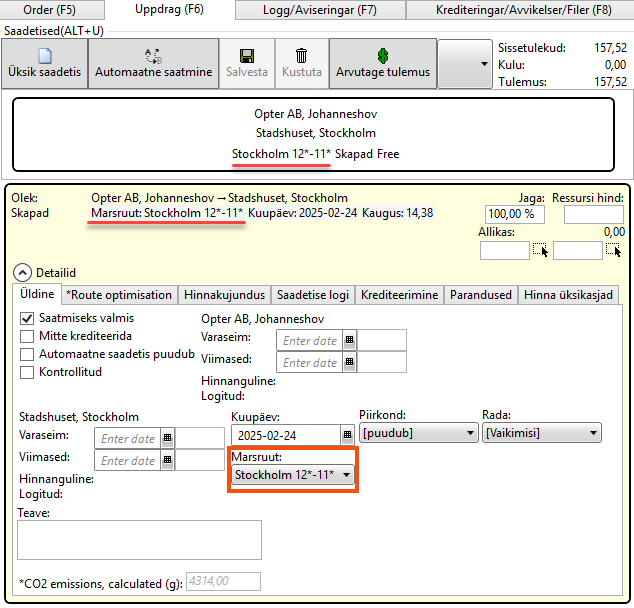Tick the Kontrollitud checkbox

(27, 372)
